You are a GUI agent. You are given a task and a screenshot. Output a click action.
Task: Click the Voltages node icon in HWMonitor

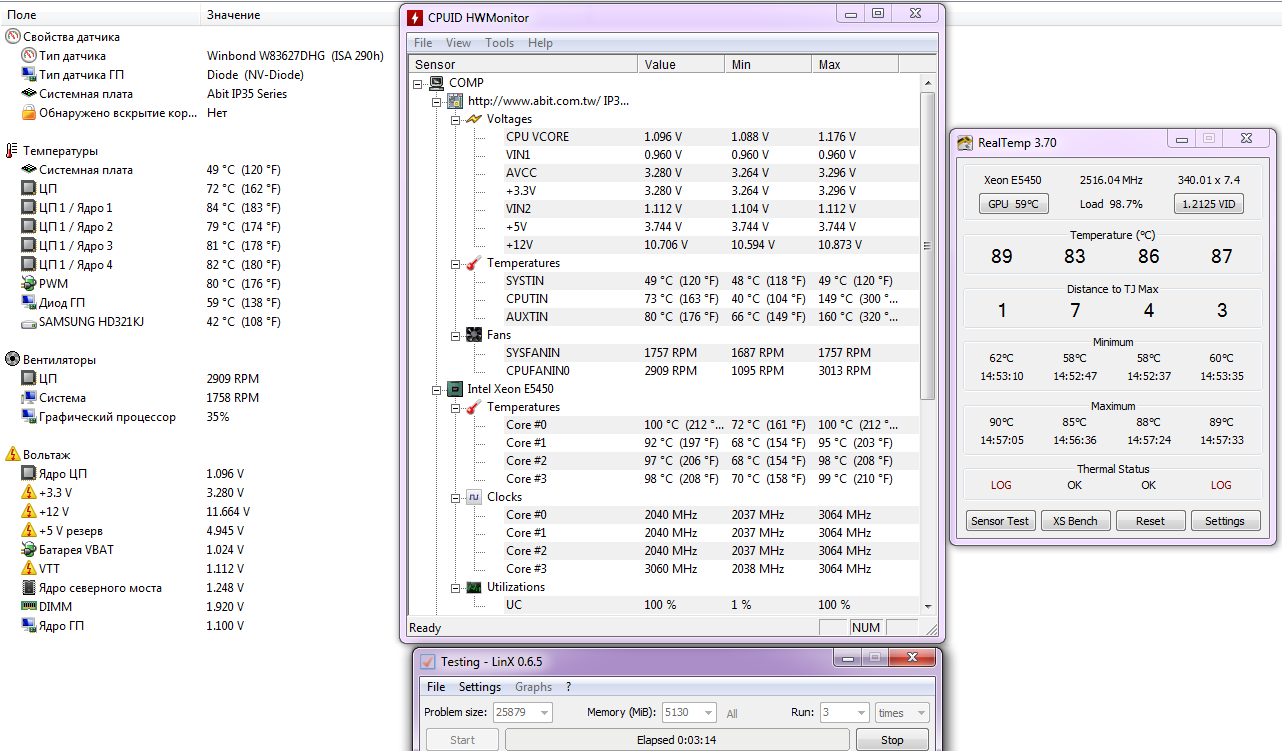pos(474,119)
